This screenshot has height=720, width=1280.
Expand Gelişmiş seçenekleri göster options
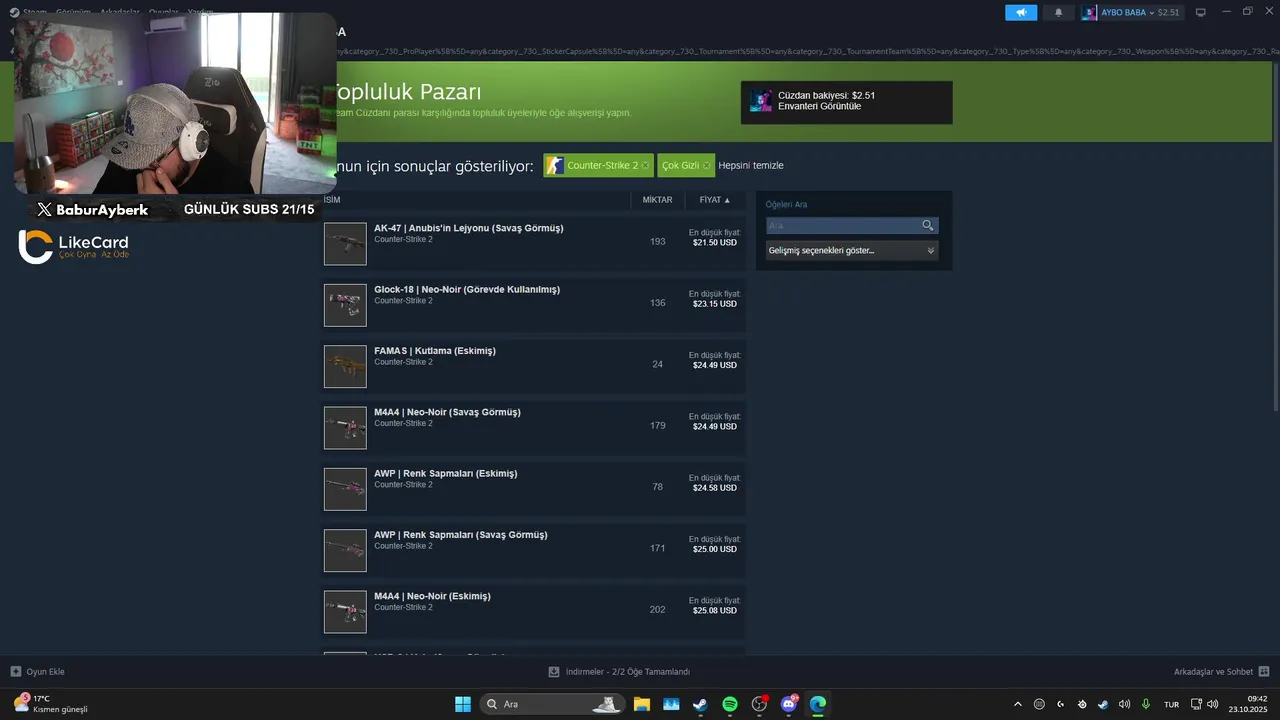852,250
